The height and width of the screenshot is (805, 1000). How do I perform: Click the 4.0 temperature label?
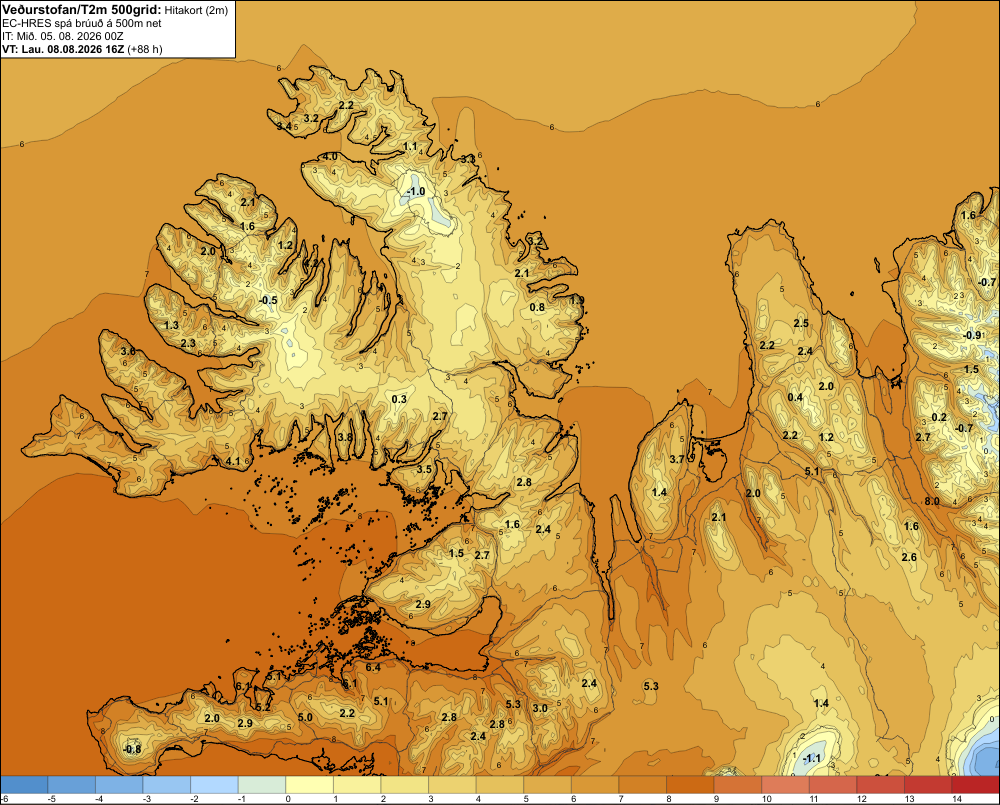330,156
